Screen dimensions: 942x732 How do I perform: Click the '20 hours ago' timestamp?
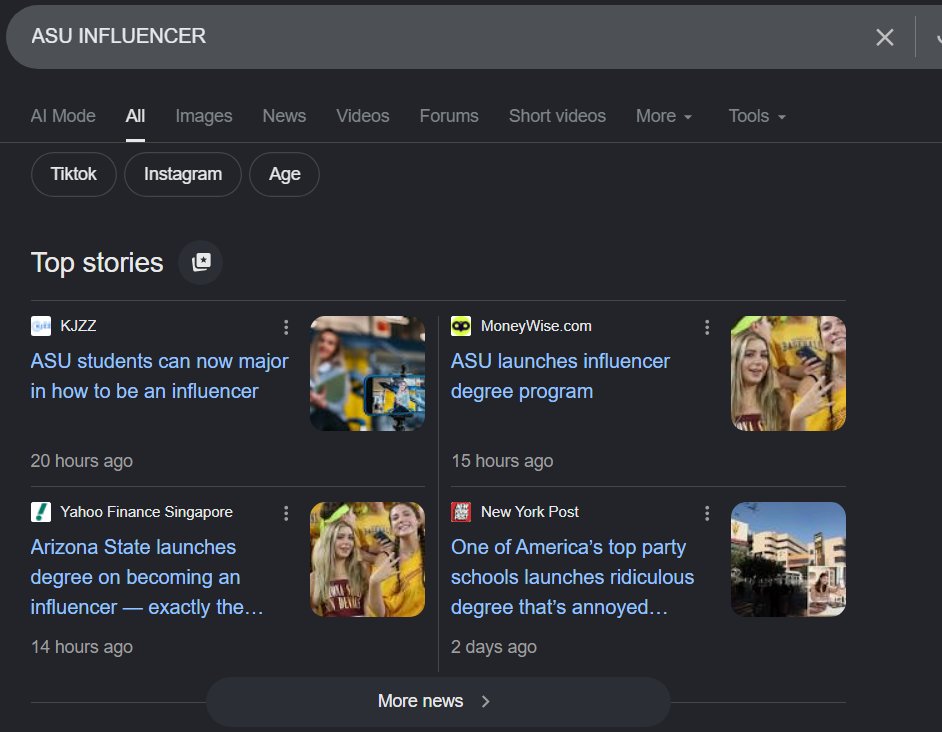(x=82, y=461)
